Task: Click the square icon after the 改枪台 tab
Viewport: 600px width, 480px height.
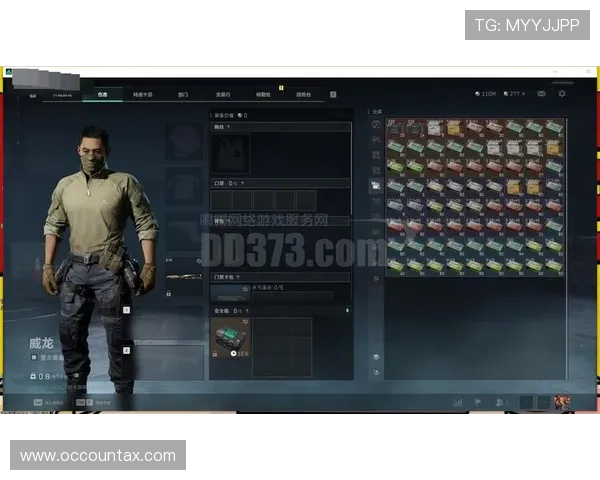Action: coord(333,95)
